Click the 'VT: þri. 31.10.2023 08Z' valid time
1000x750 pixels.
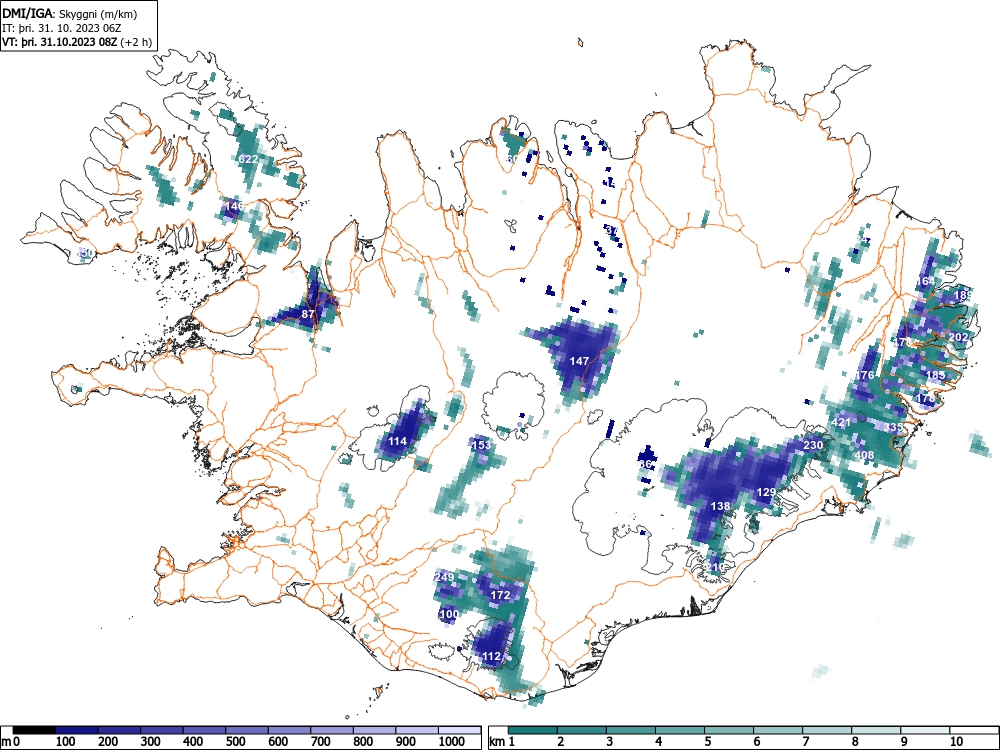pyautogui.click(x=59, y=43)
